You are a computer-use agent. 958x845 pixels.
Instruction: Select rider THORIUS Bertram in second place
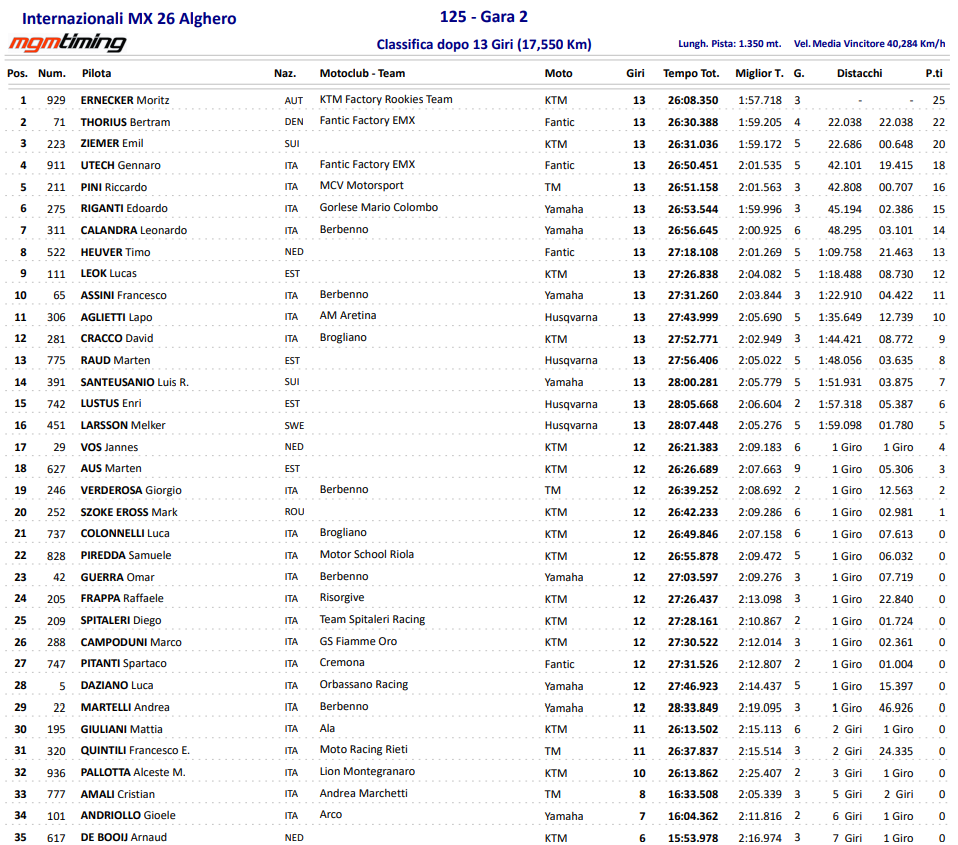125,122
